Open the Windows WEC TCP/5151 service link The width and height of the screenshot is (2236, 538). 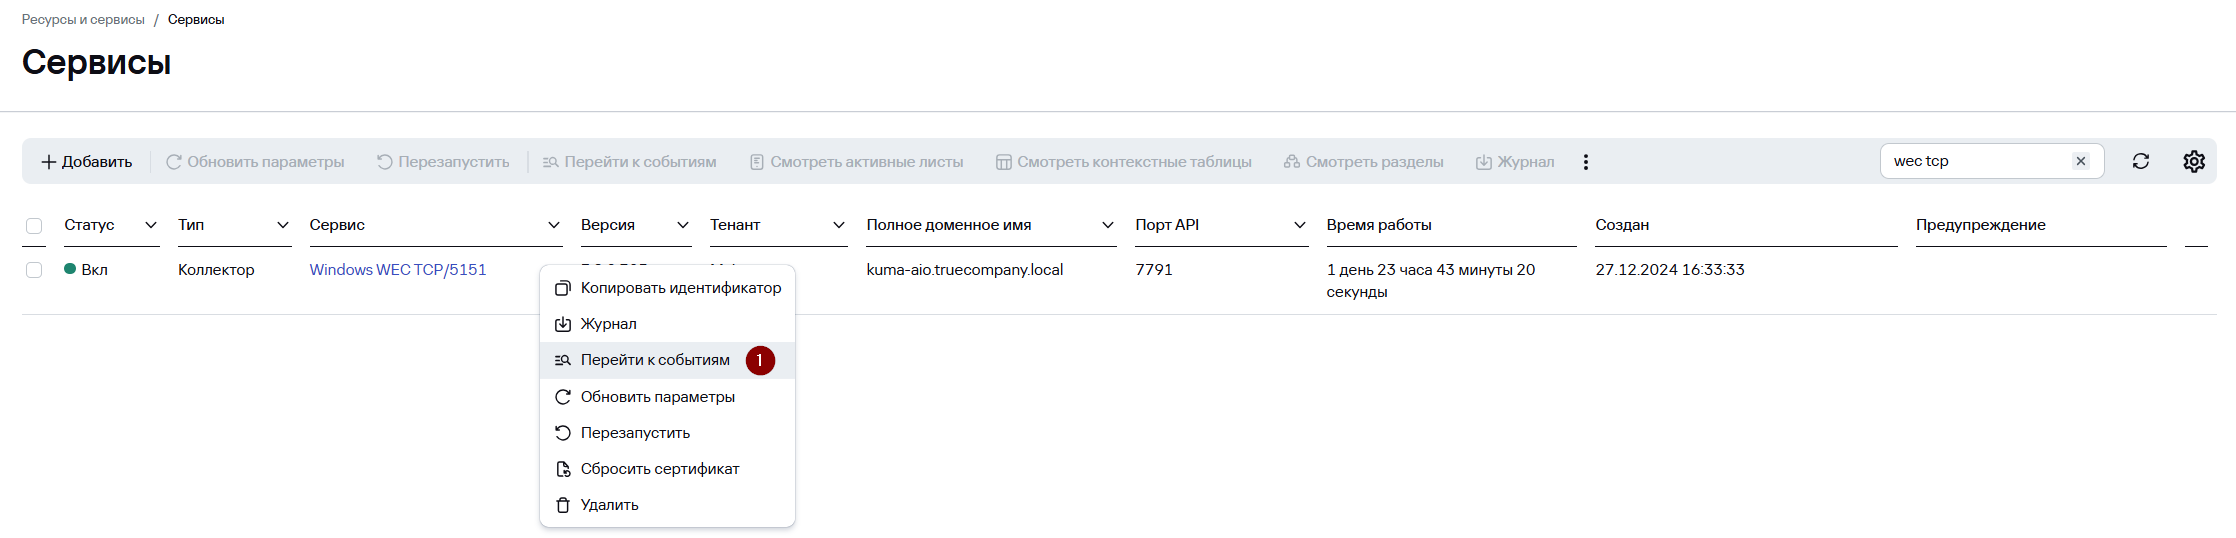pyautogui.click(x=397, y=270)
